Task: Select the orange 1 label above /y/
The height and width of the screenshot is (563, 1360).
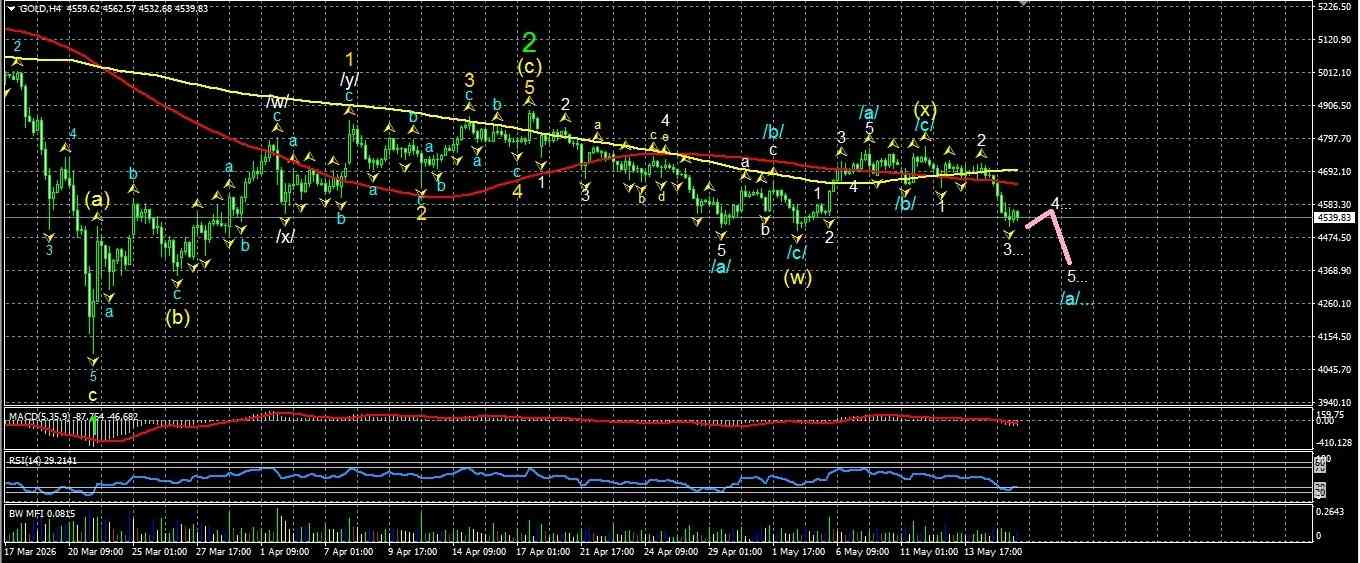Action: tap(350, 59)
